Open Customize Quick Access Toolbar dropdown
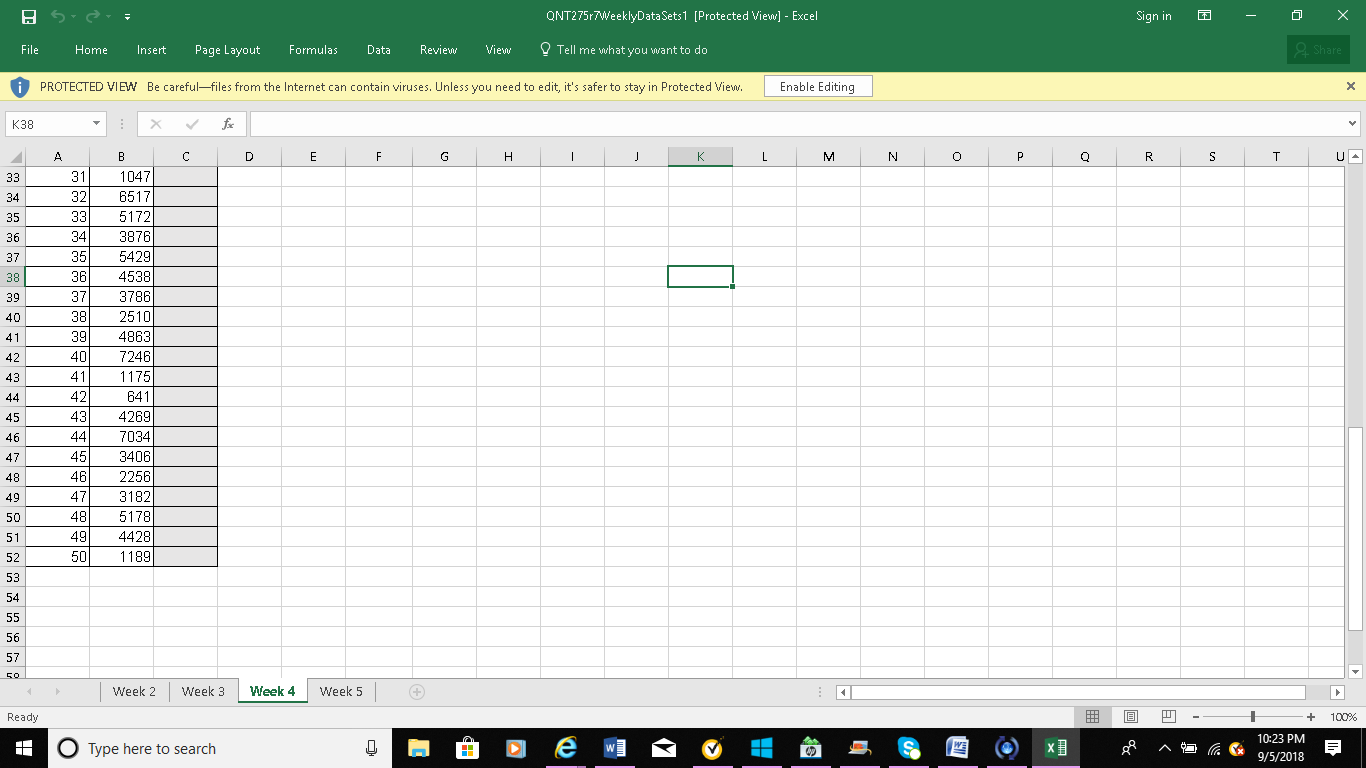The image size is (1366, 768). pyautogui.click(x=128, y=18)
